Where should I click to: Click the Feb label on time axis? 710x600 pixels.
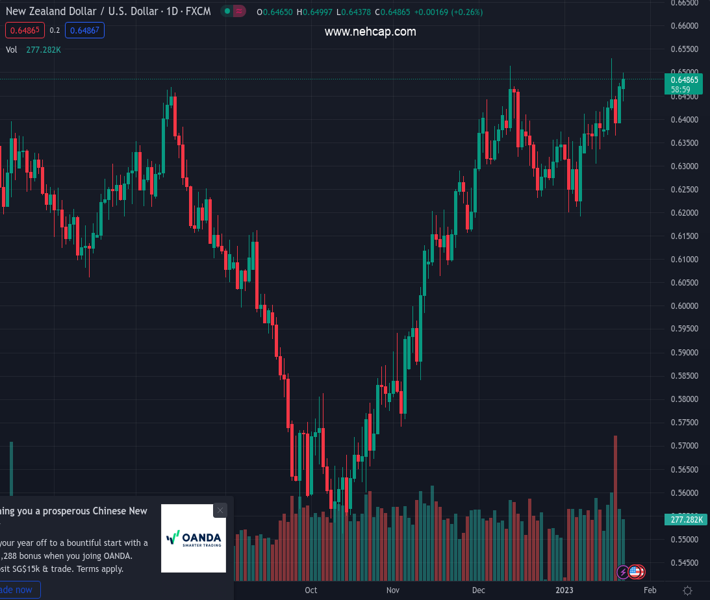(x=649, y=591)
